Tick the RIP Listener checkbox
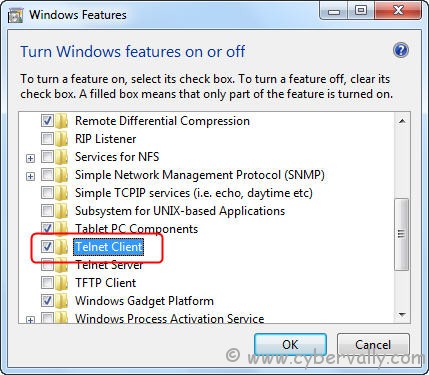 [x=47, y=139]
